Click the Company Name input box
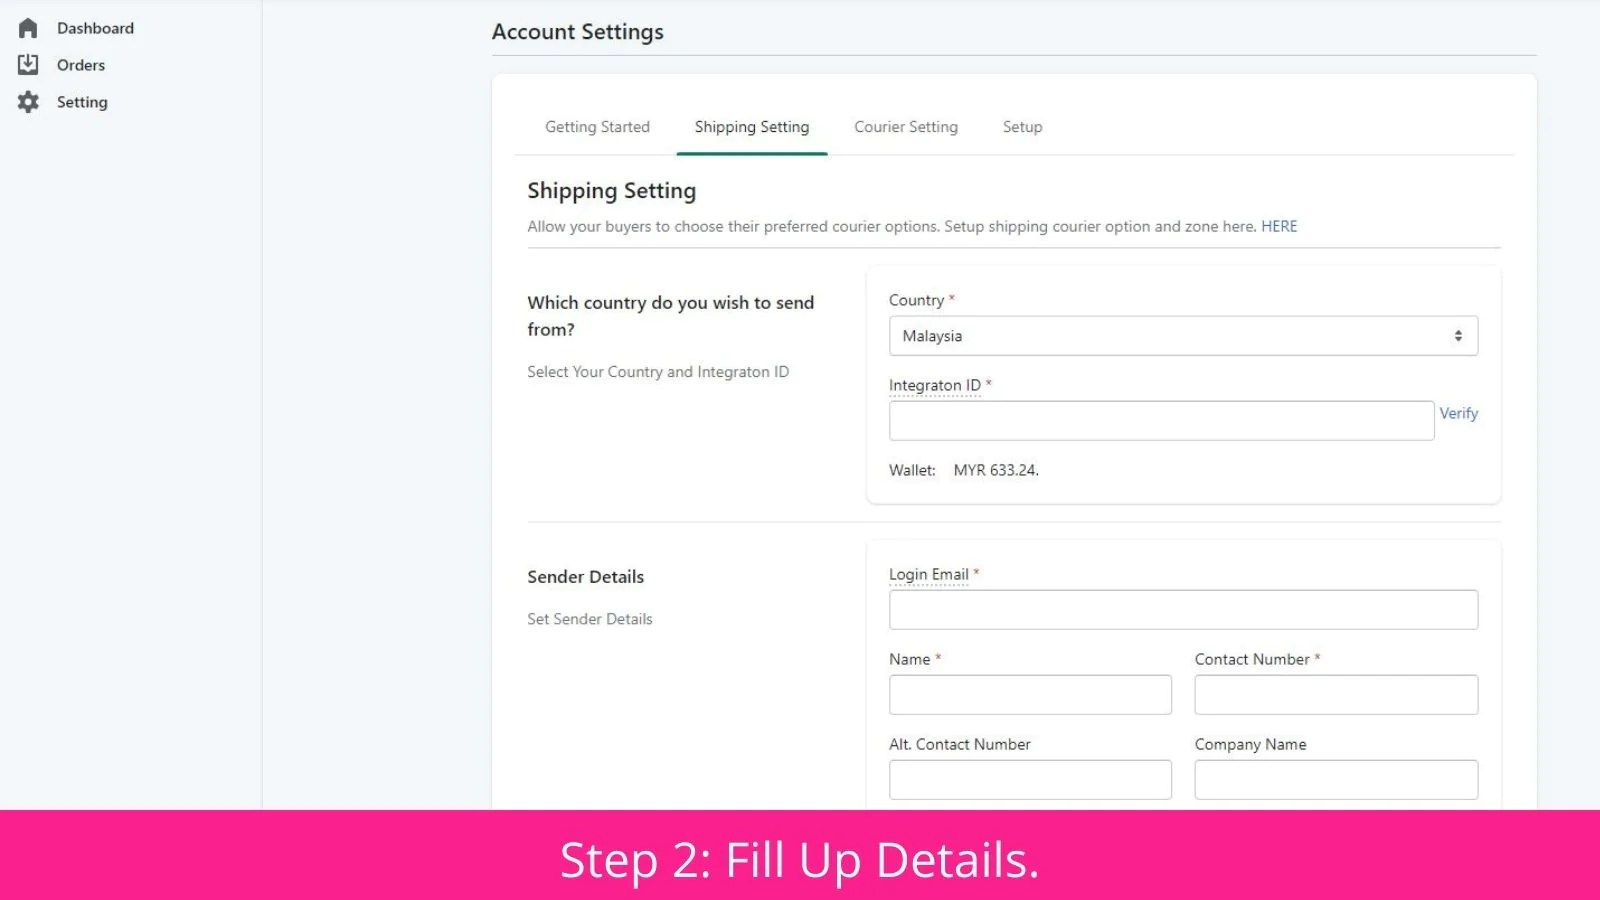The image size is (1600, 900). 1336,779
